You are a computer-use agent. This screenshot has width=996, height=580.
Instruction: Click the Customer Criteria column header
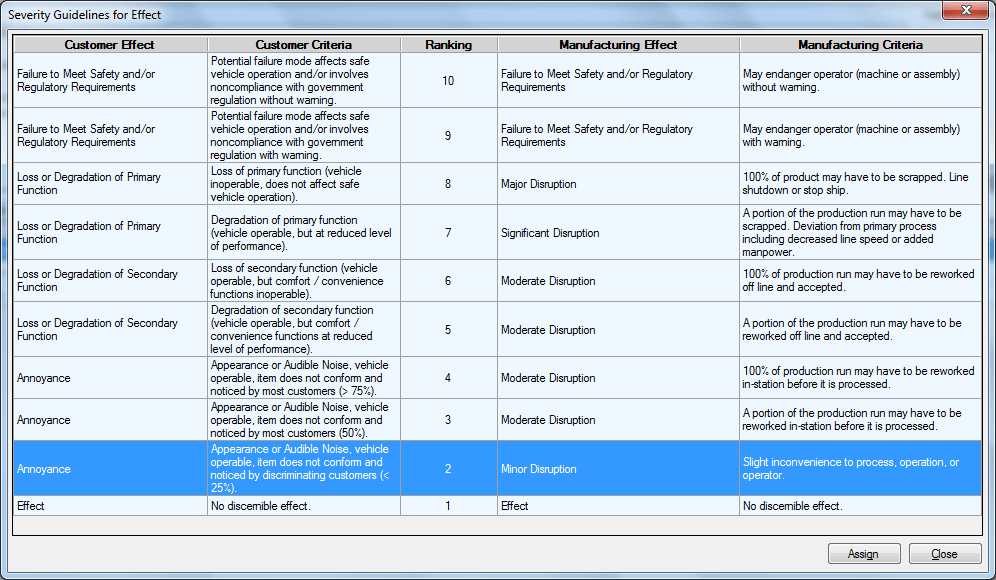(303, 45)
